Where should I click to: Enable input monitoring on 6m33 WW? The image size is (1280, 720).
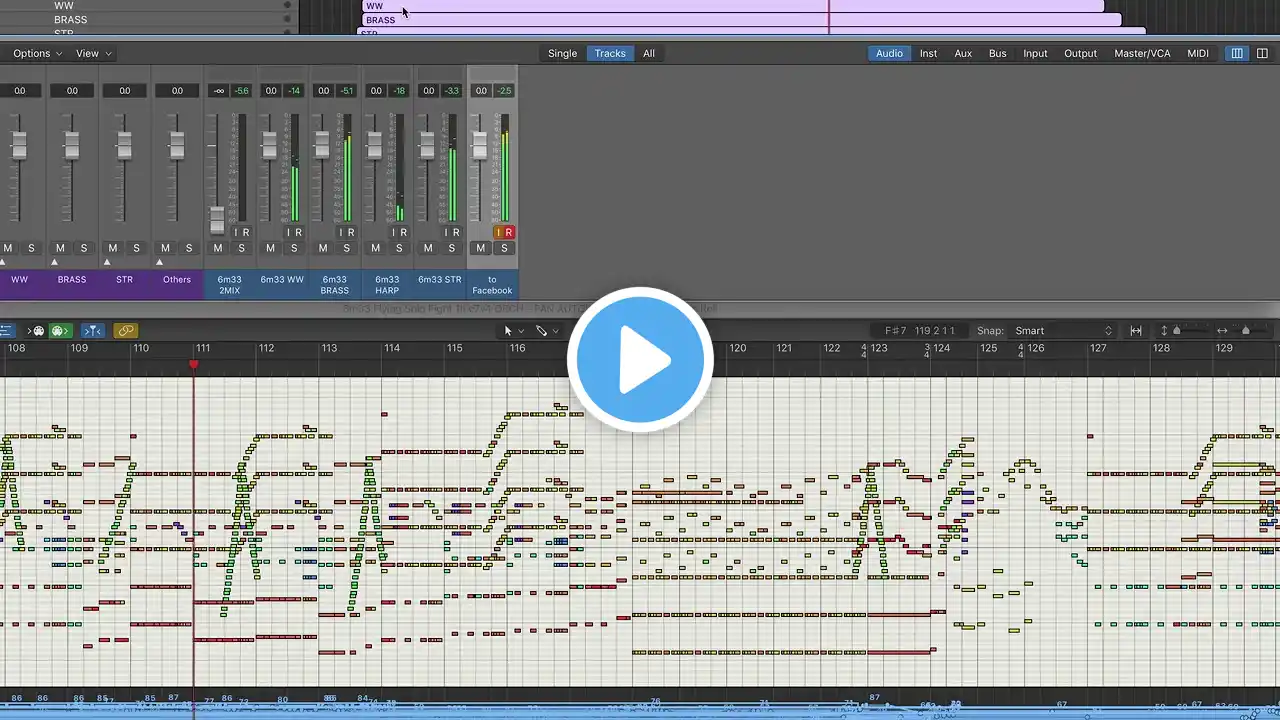point(288,232)
